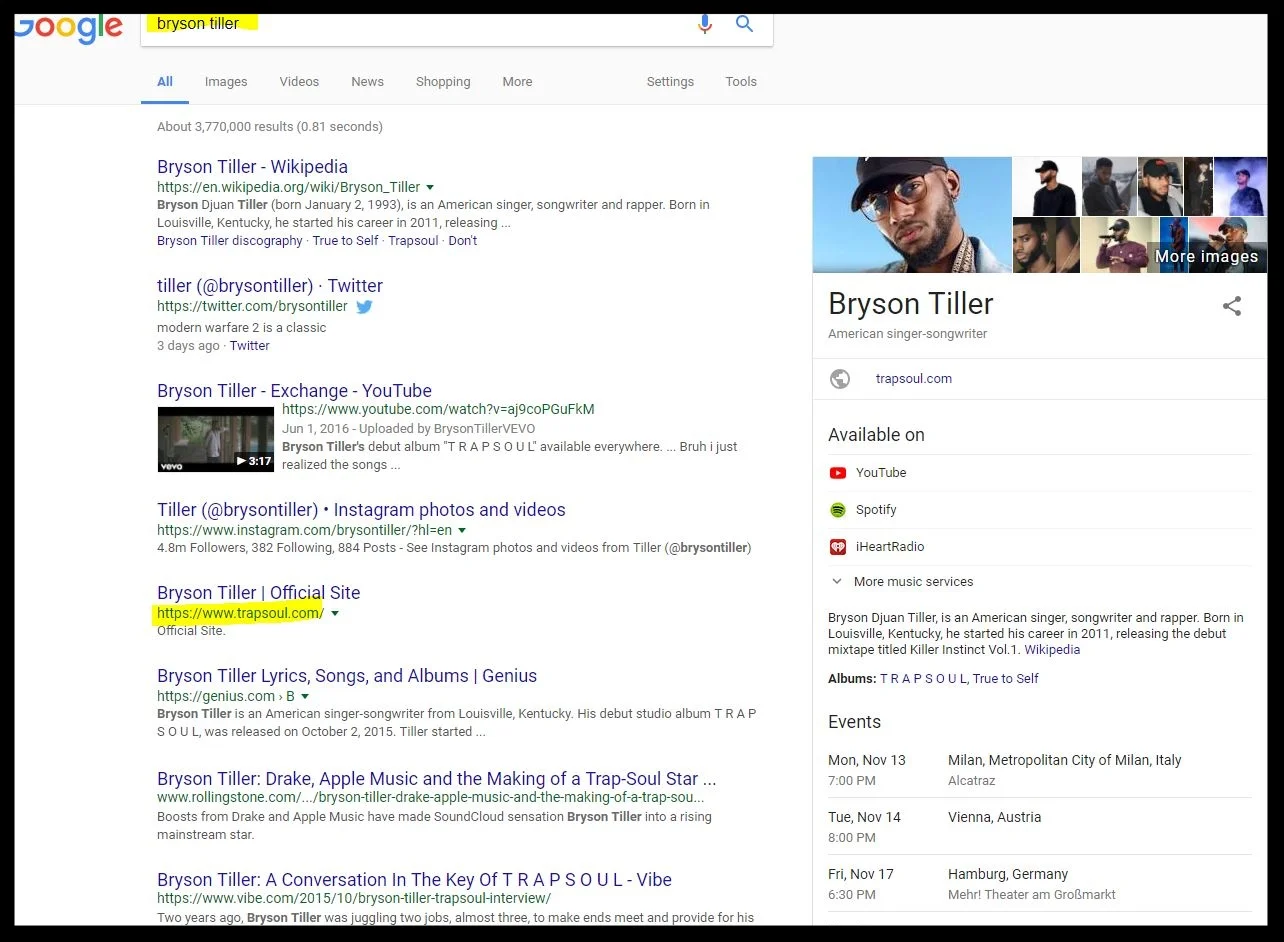This screenshot has height=942, width=1284.
Task: Open the Rolling Stone Trap-Soul Star article
Action: pos(436,779)
